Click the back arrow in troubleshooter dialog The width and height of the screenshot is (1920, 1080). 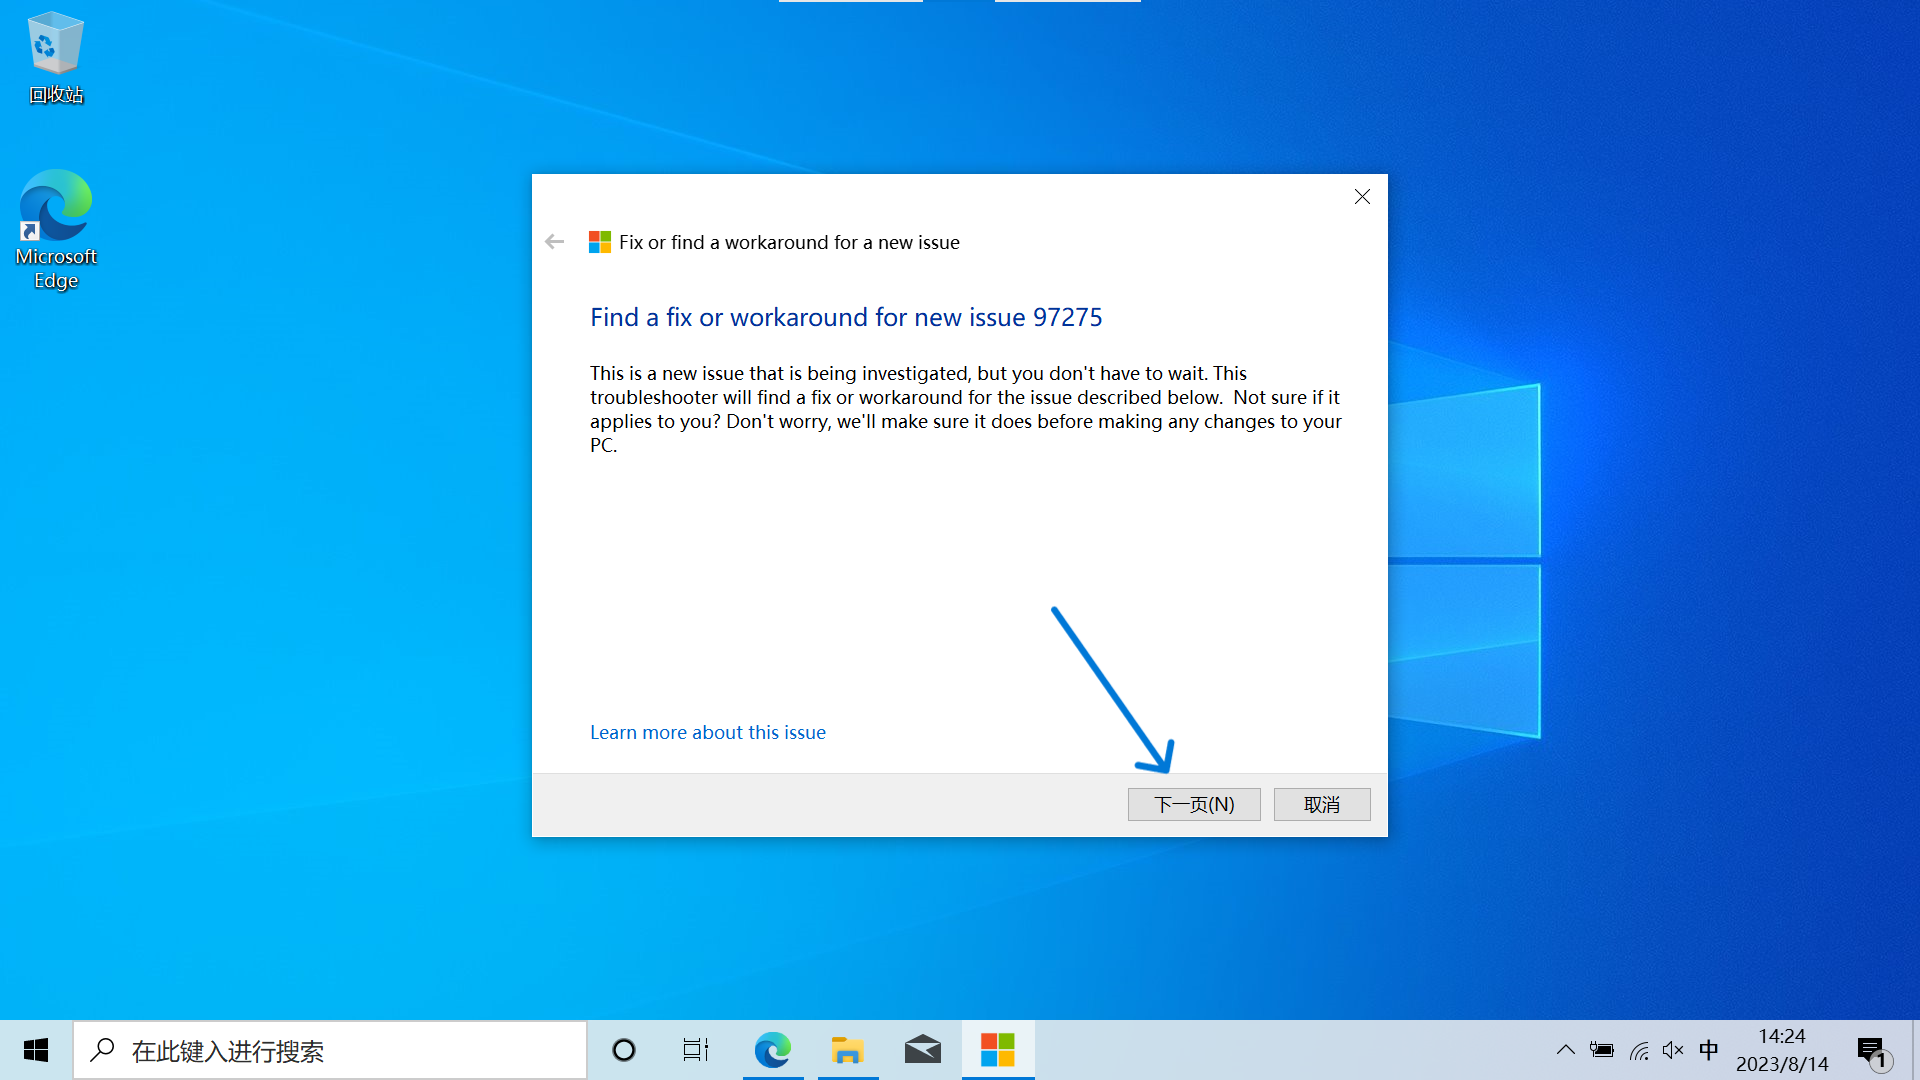[x=555, y=242]
